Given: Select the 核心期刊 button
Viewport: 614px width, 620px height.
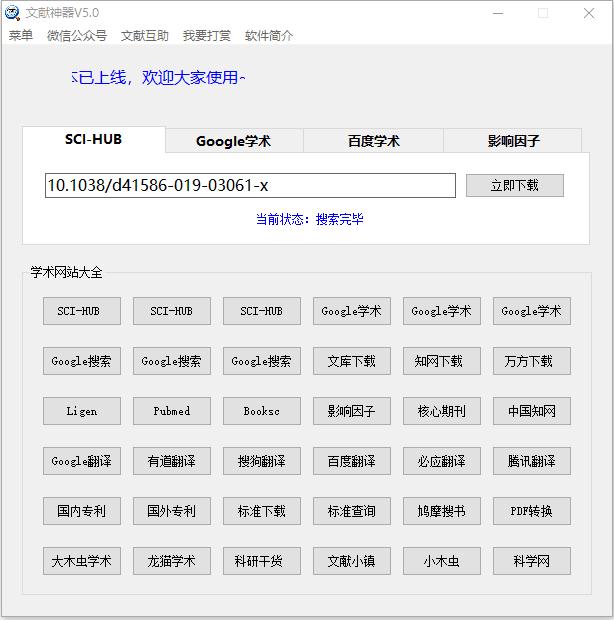Looking at the screenshot, I should click(442, 411).
